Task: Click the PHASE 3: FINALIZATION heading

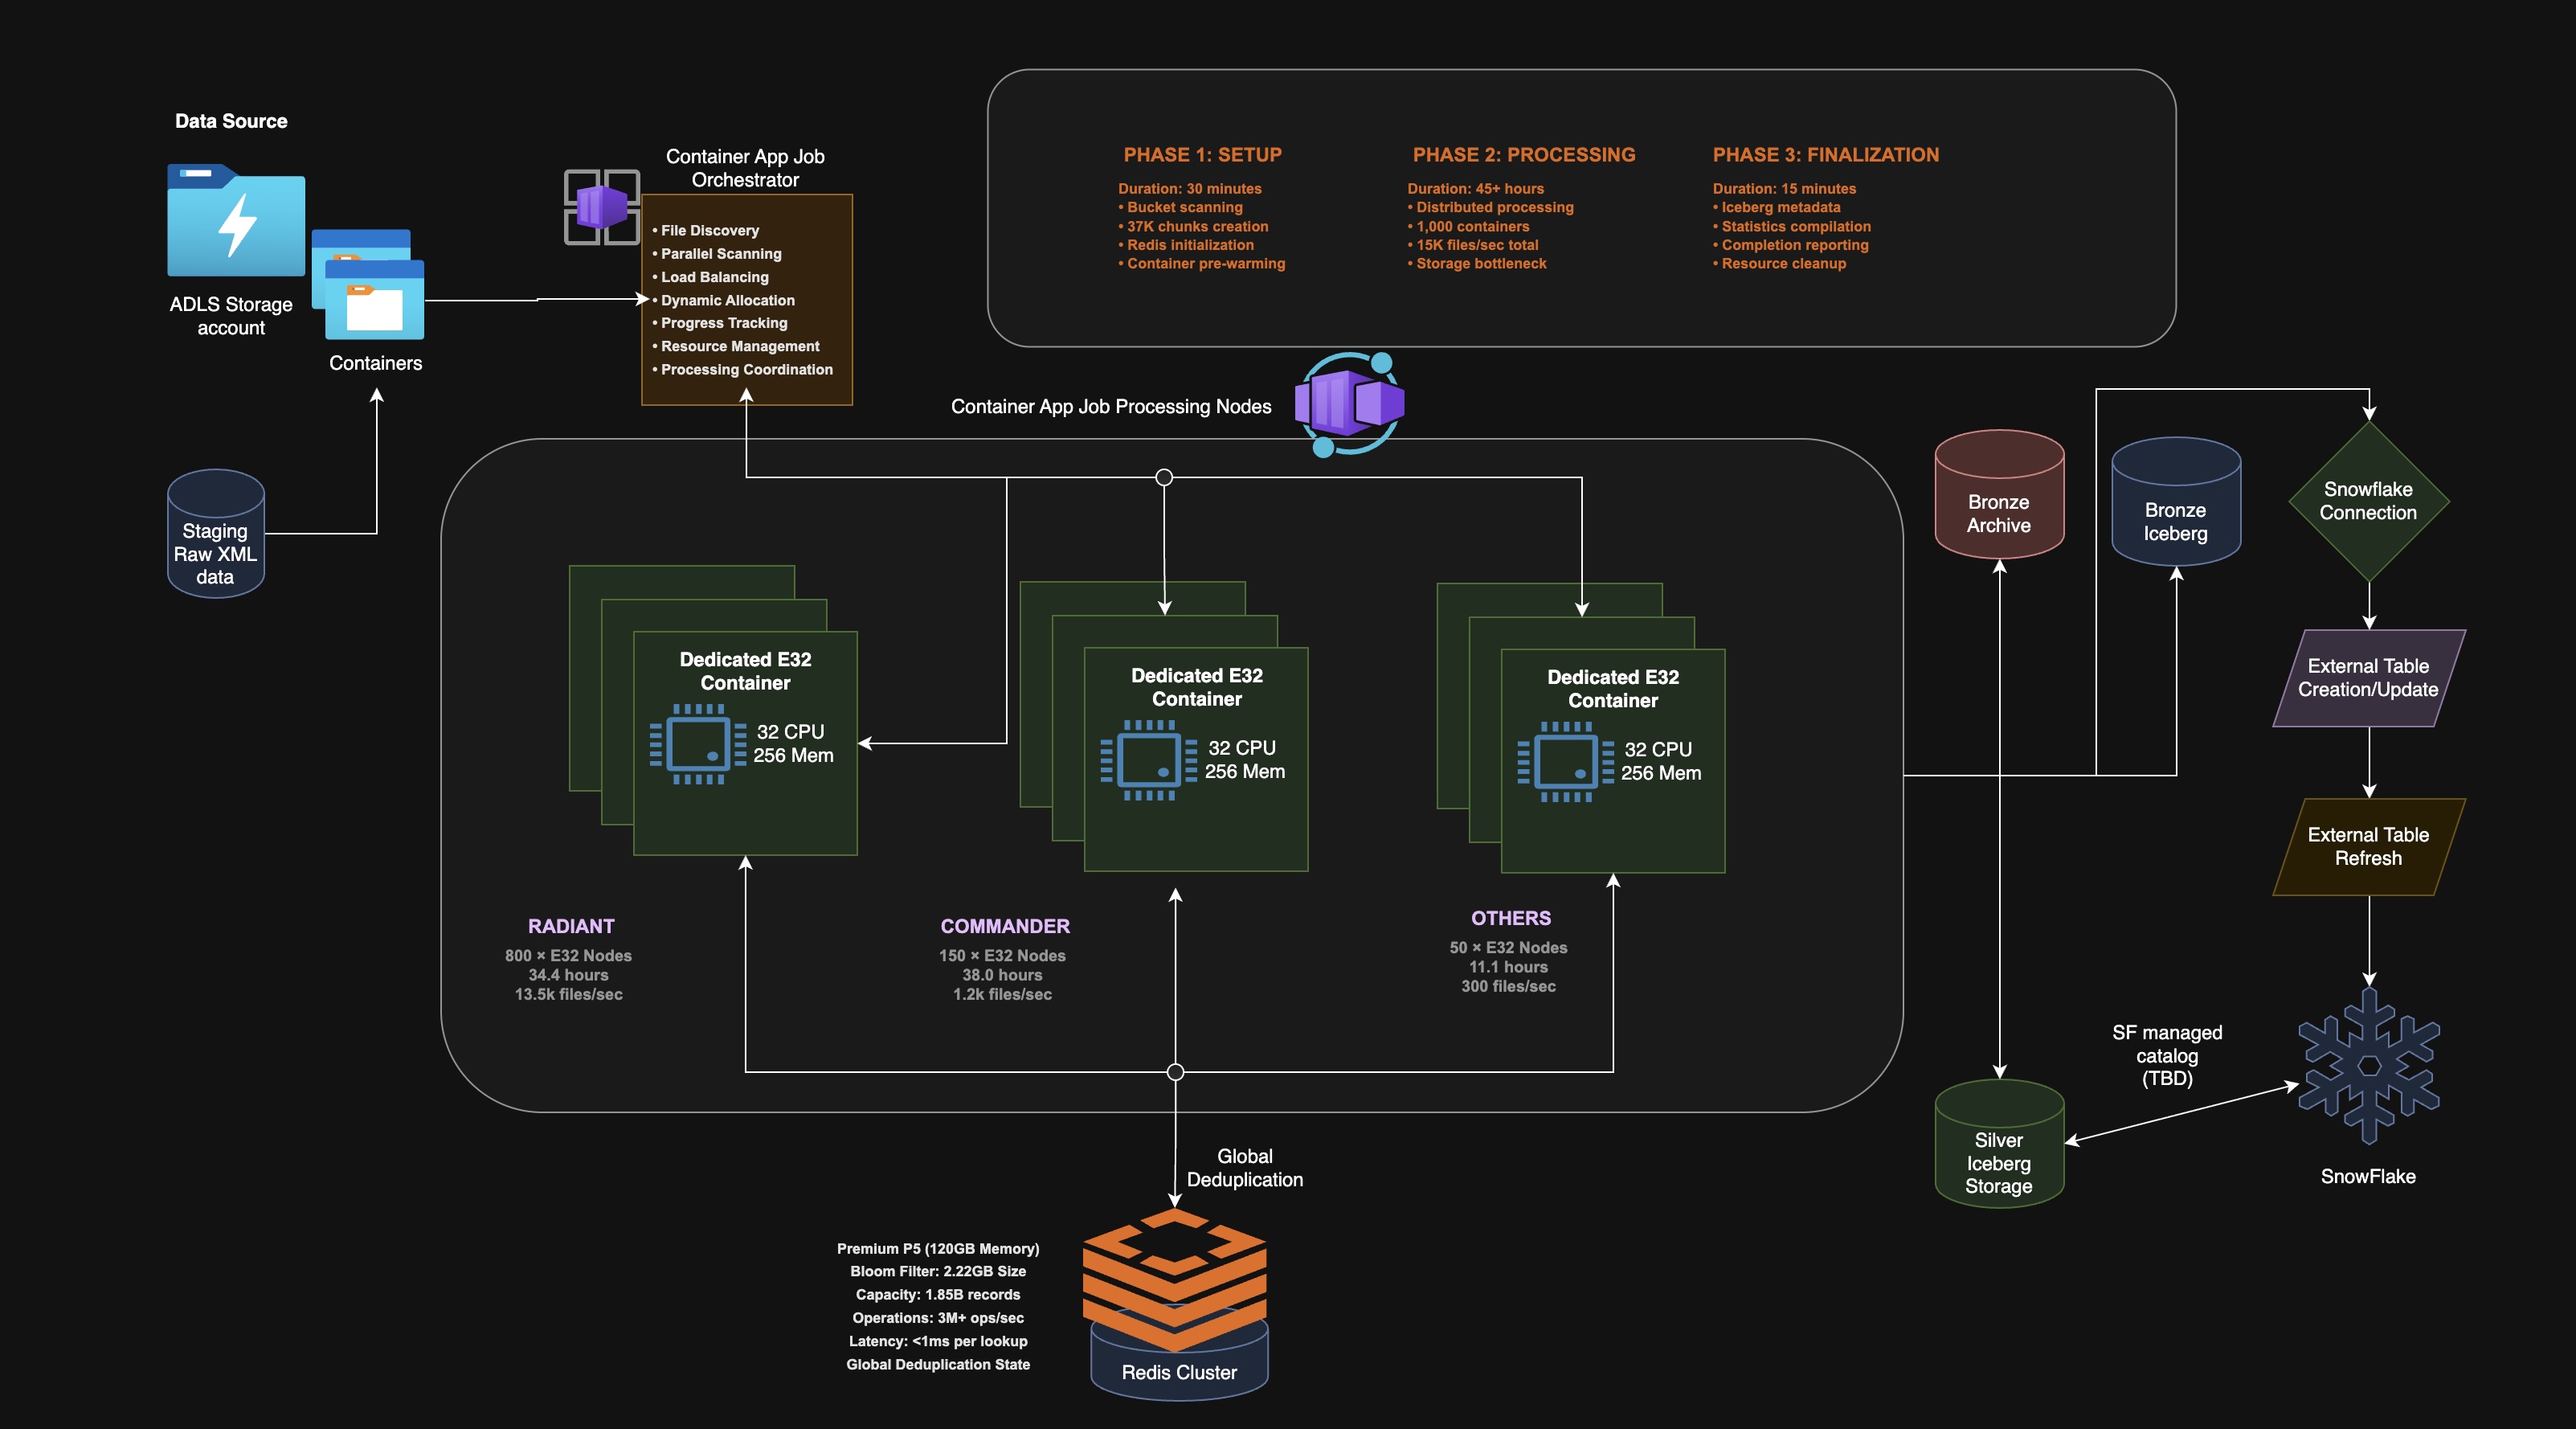Action: point(1826,155)
